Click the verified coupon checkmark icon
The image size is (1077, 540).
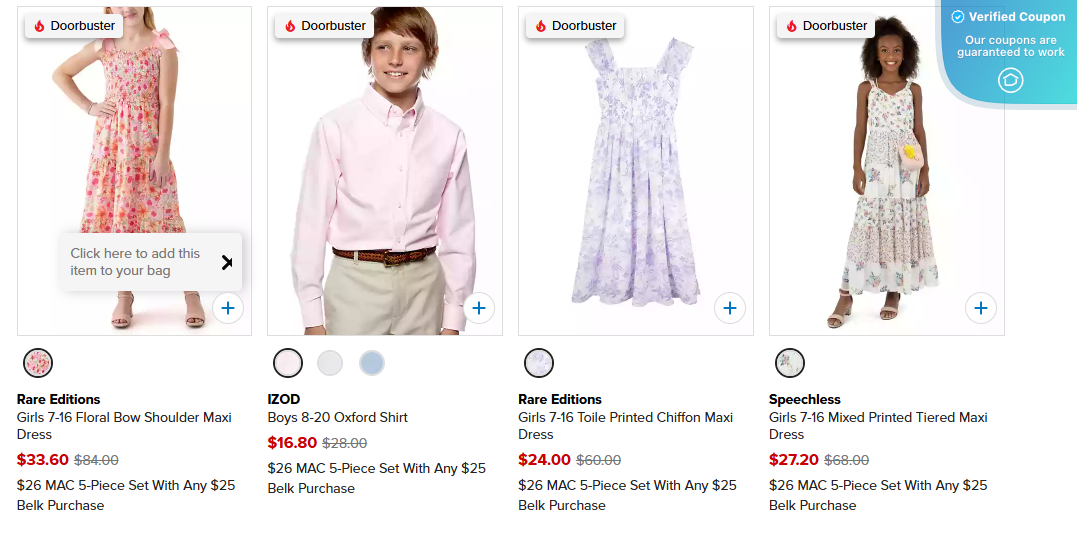(957, 17)
